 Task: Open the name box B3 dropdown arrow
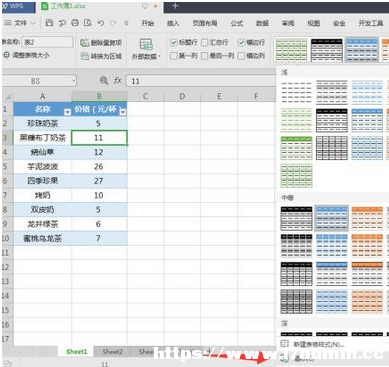73,81
